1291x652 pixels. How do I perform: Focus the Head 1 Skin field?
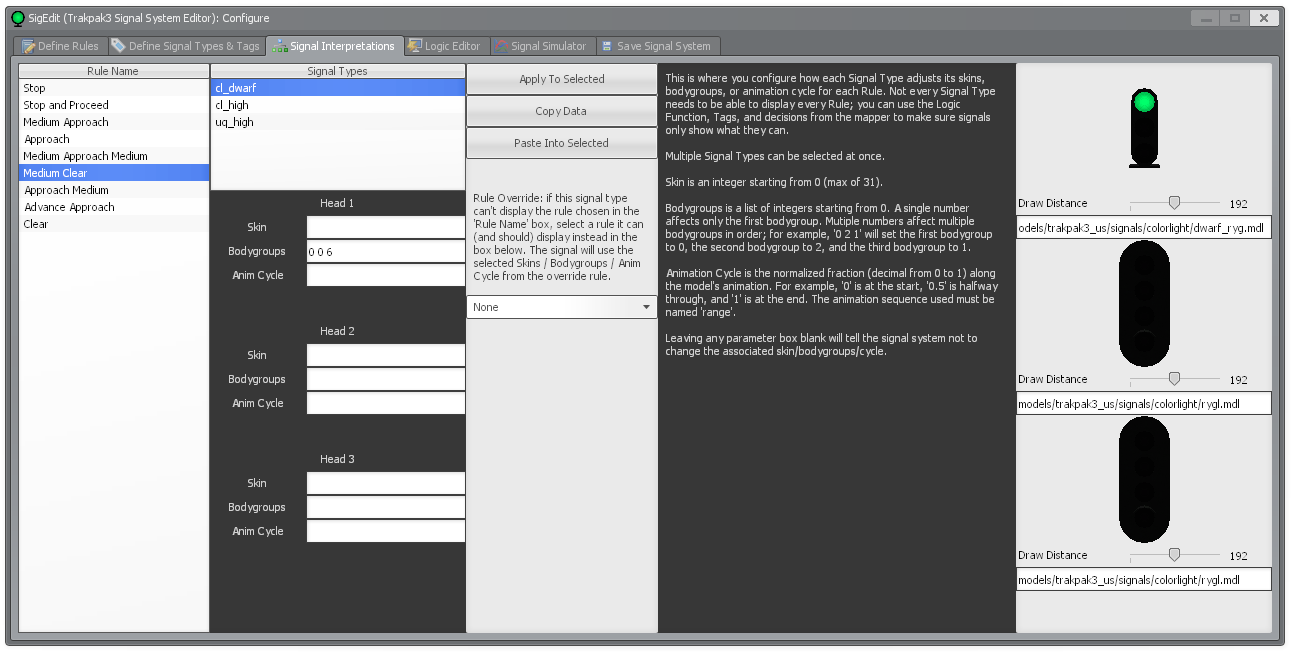click(386, 227)
